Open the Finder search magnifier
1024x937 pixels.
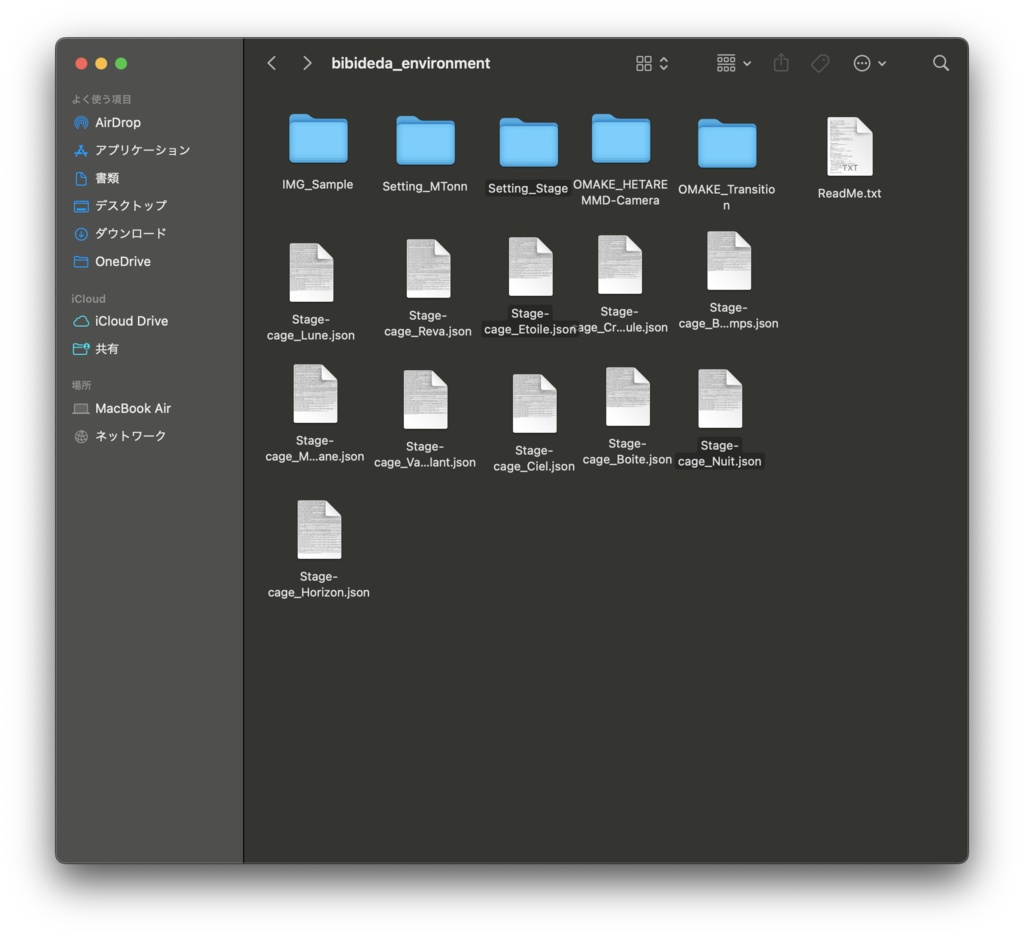click(940, 63)
